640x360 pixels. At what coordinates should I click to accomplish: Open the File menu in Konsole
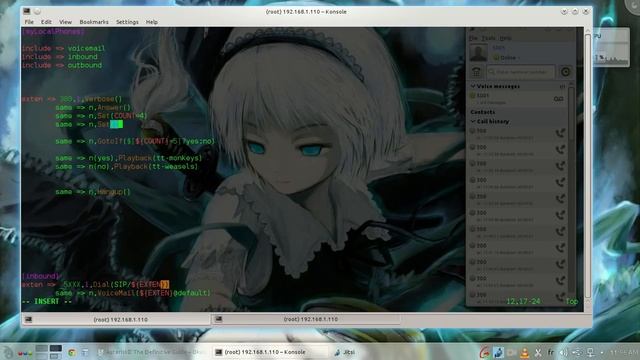29,22
